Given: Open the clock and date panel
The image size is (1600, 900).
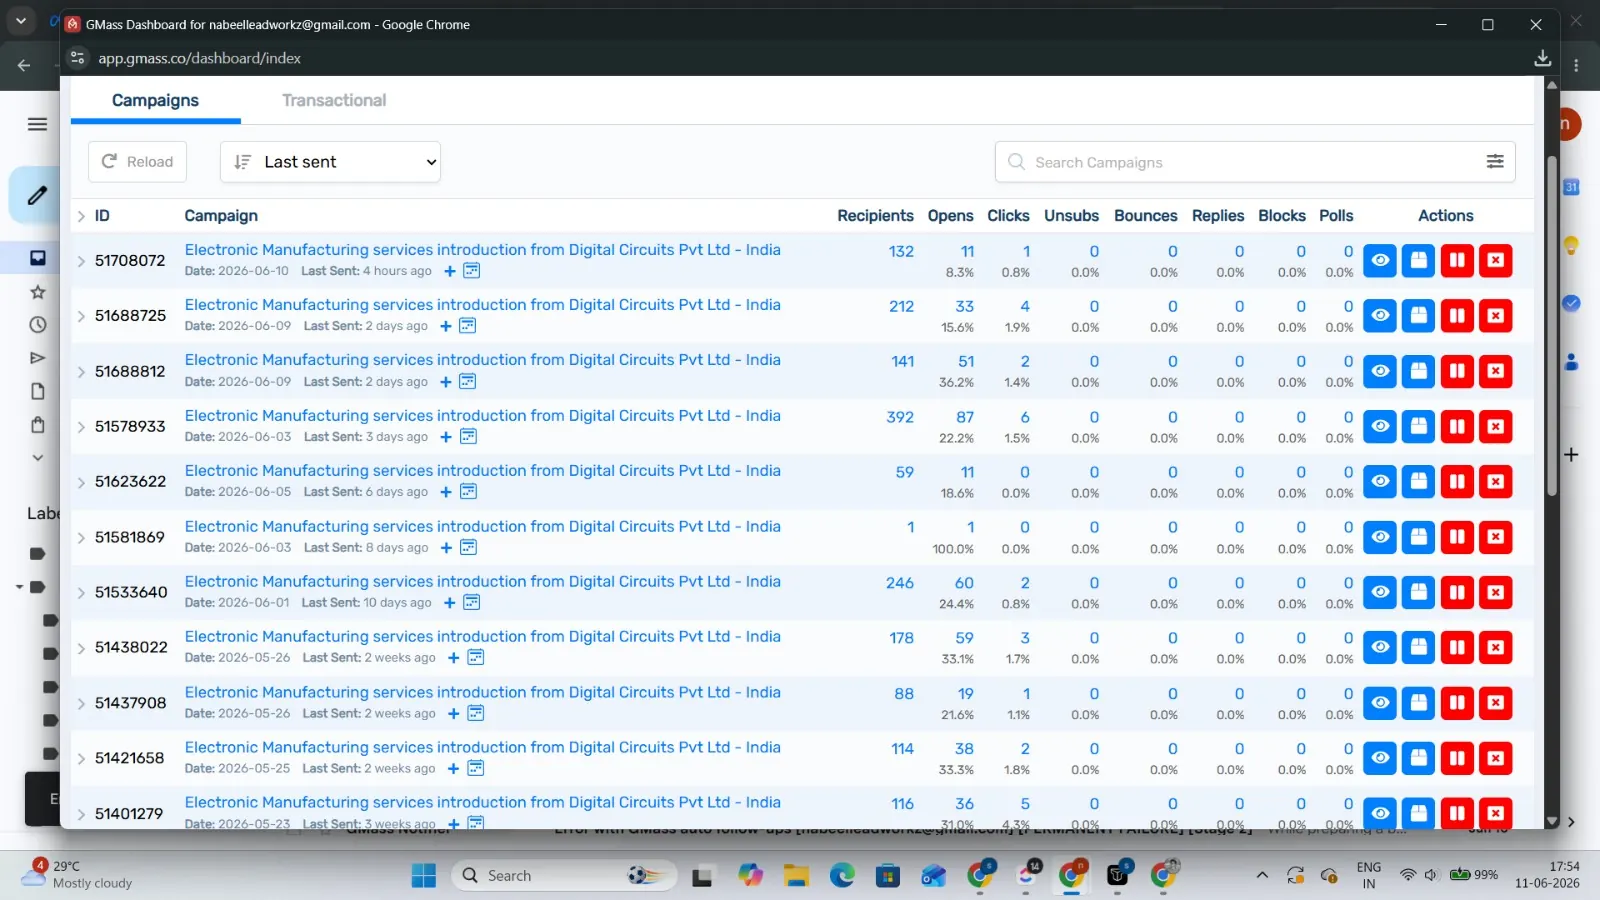Looking at the screenshot, I should coord(1547,875).
